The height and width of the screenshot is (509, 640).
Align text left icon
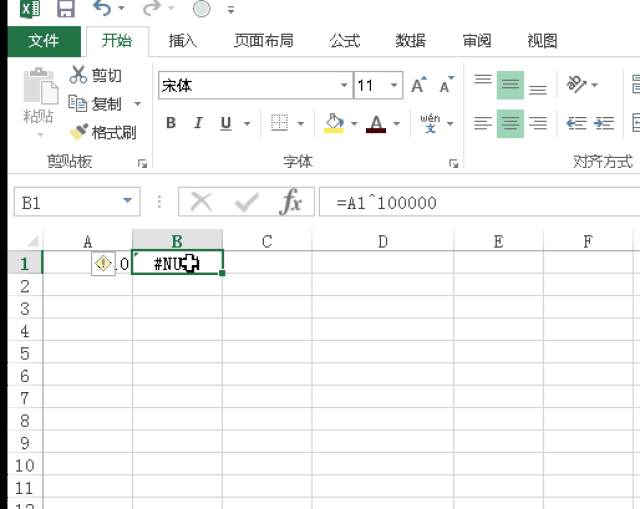[x=483, y=123]
